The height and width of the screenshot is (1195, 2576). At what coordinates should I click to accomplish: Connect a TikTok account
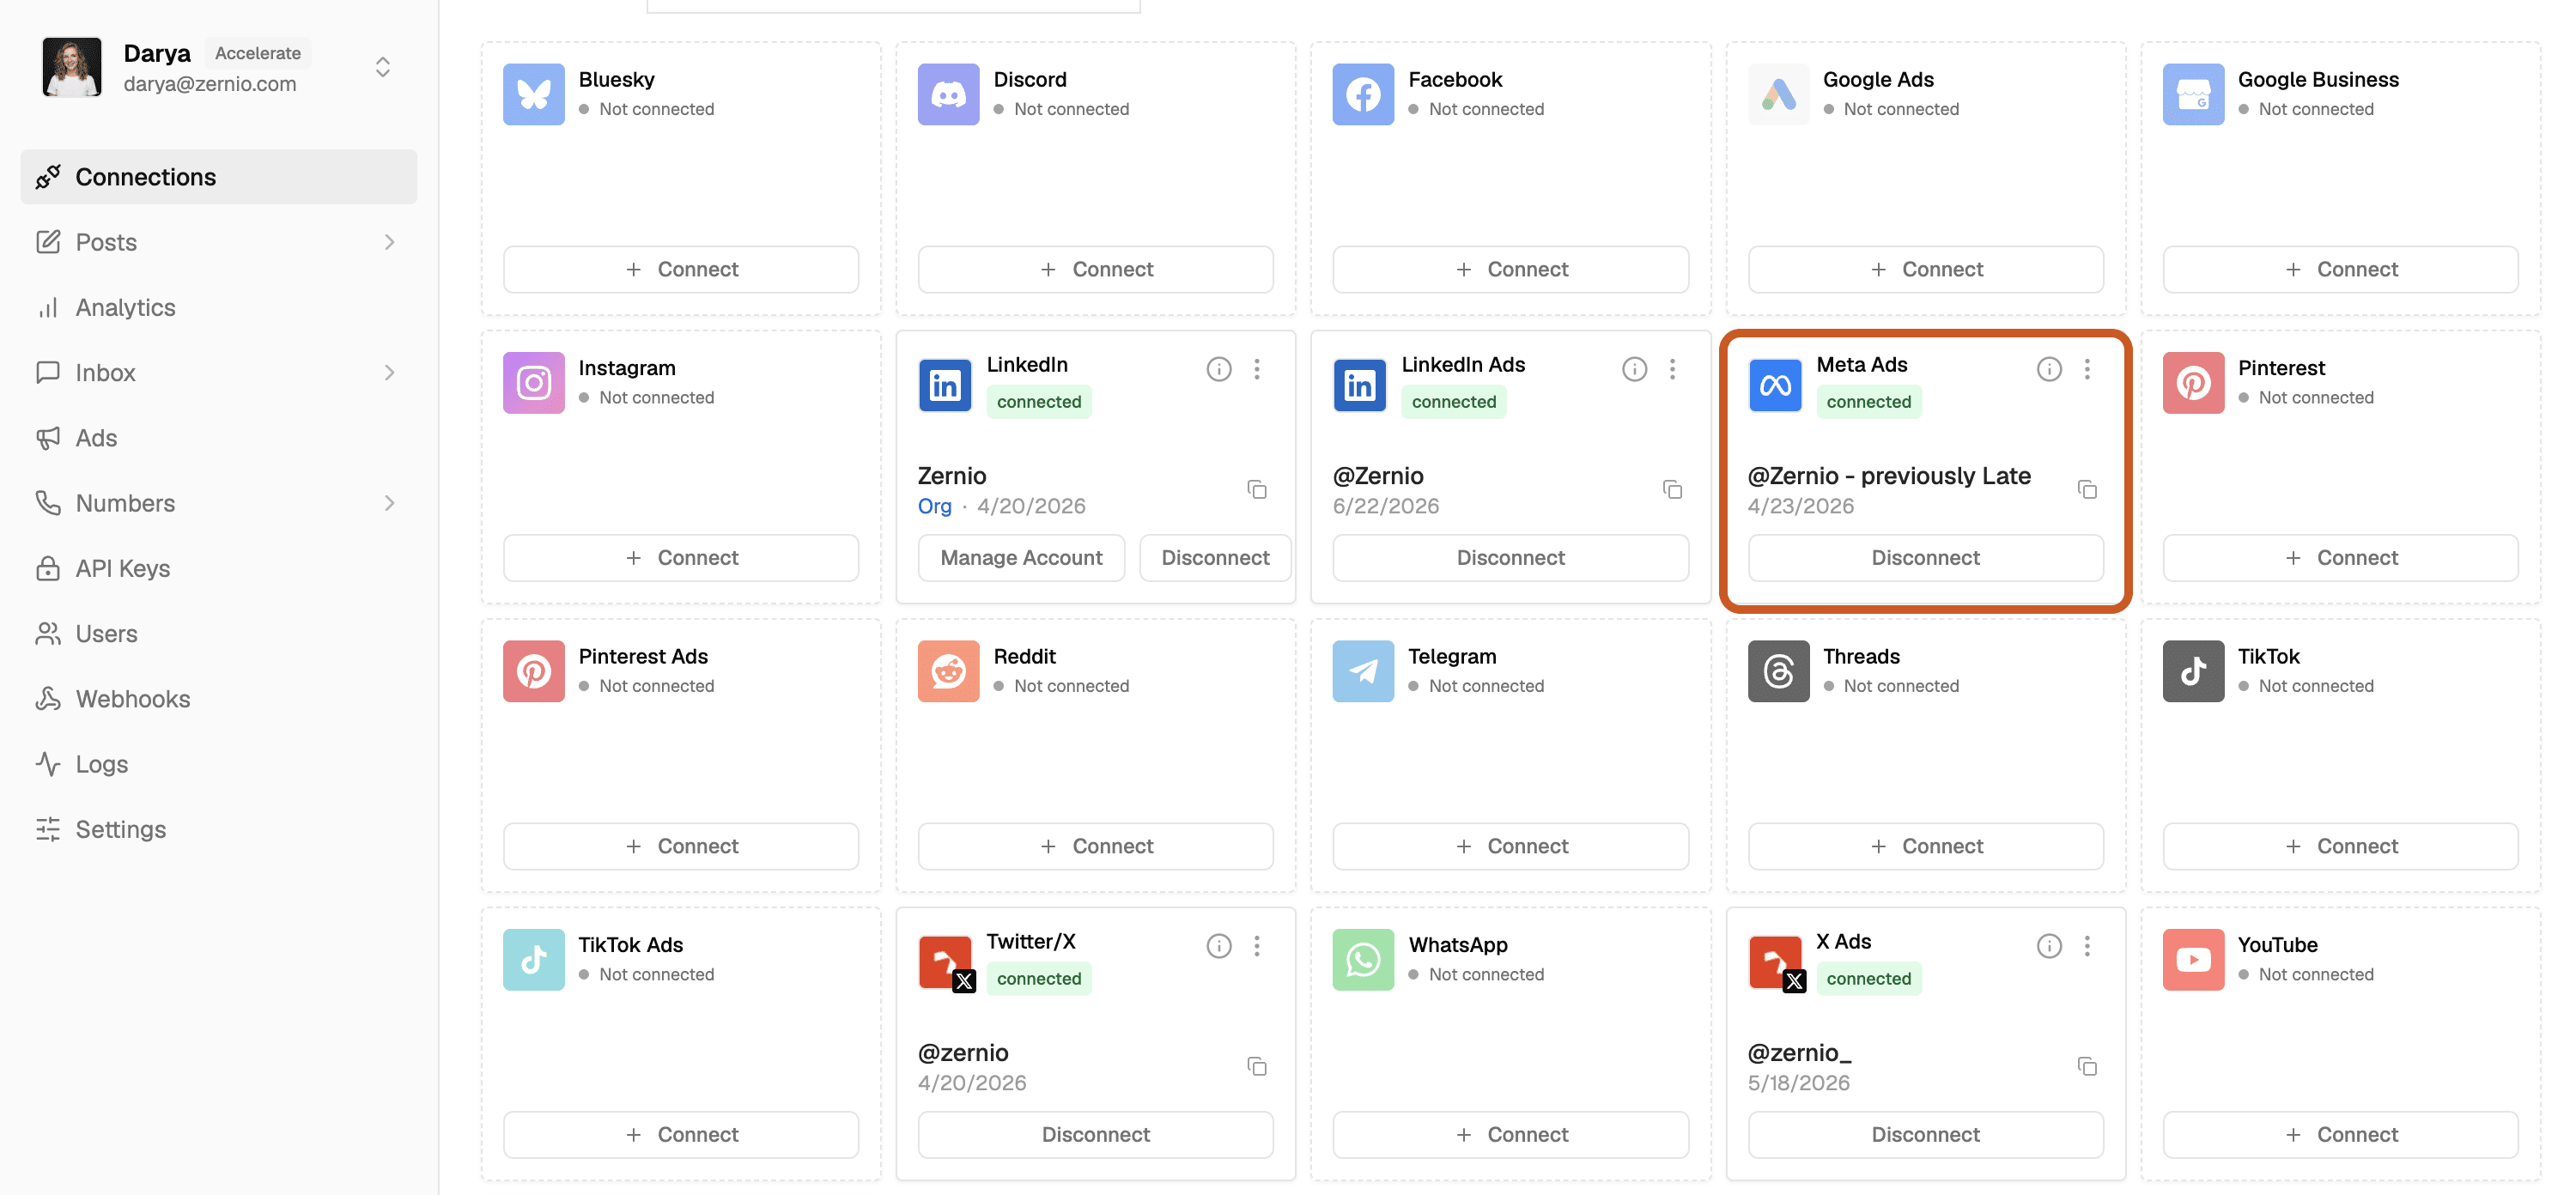tap(2340, 846)
